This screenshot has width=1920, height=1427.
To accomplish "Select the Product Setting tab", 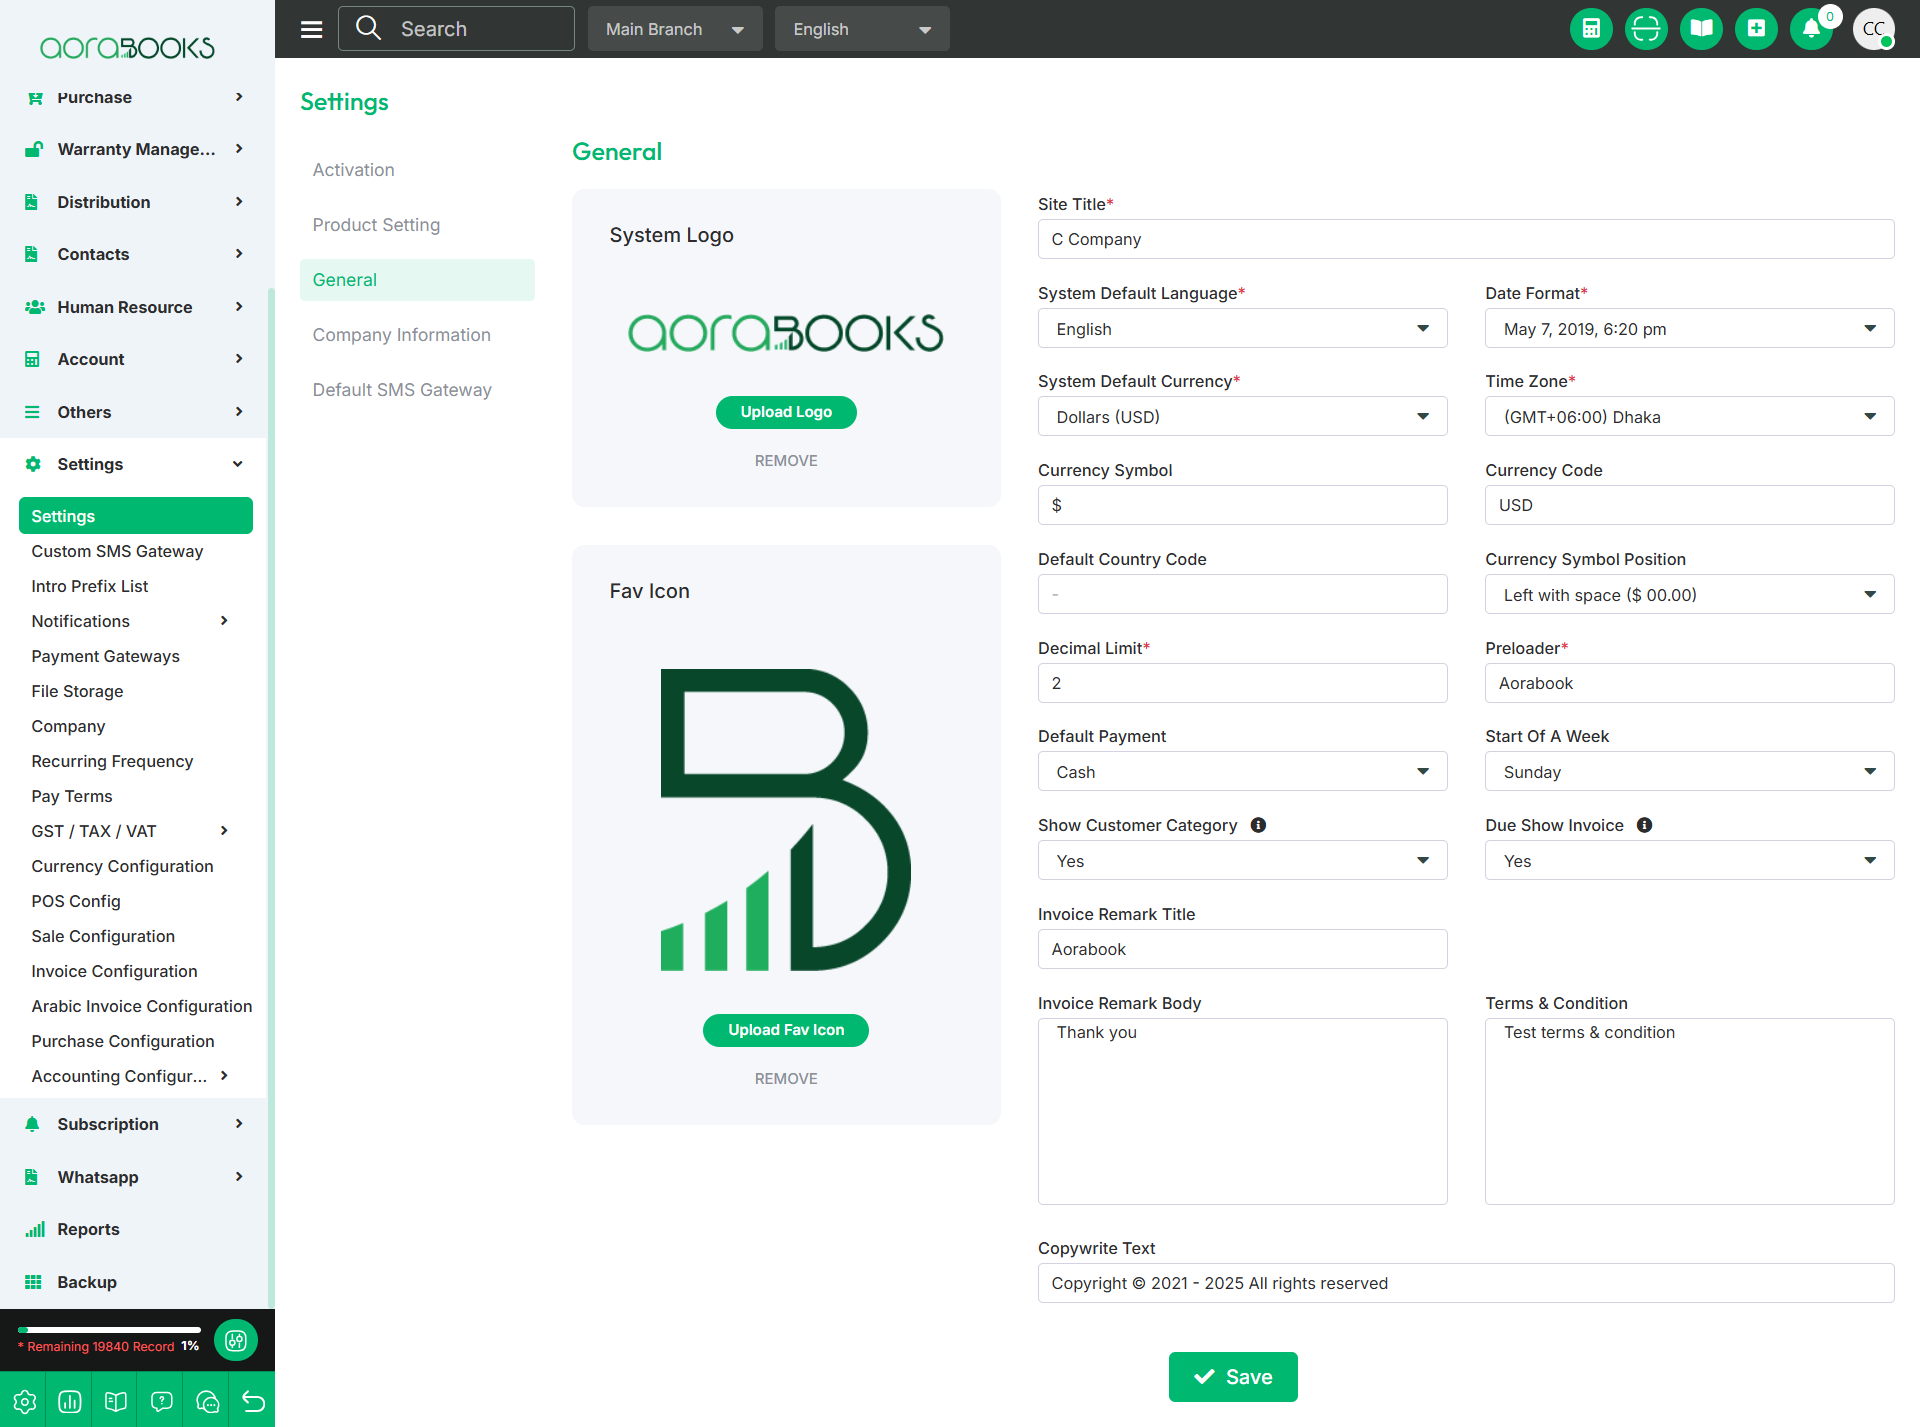I will (376, 225).
